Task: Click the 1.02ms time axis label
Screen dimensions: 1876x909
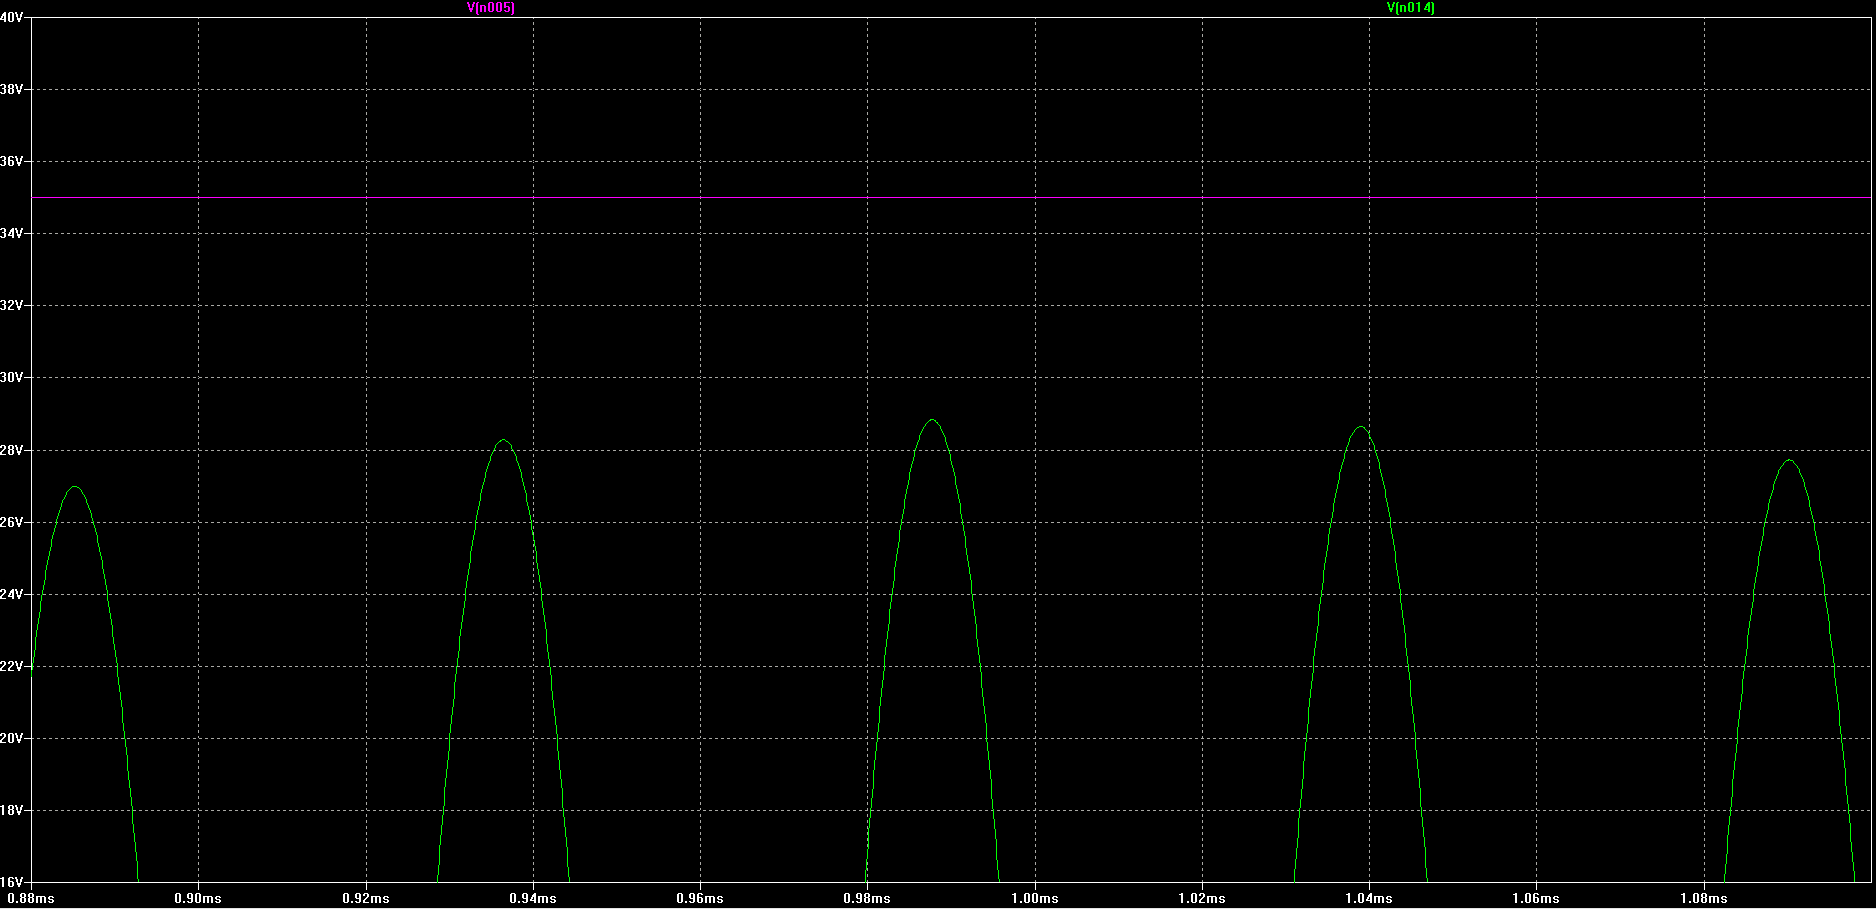Action: pyautogui.click(x=1202, y=899)
